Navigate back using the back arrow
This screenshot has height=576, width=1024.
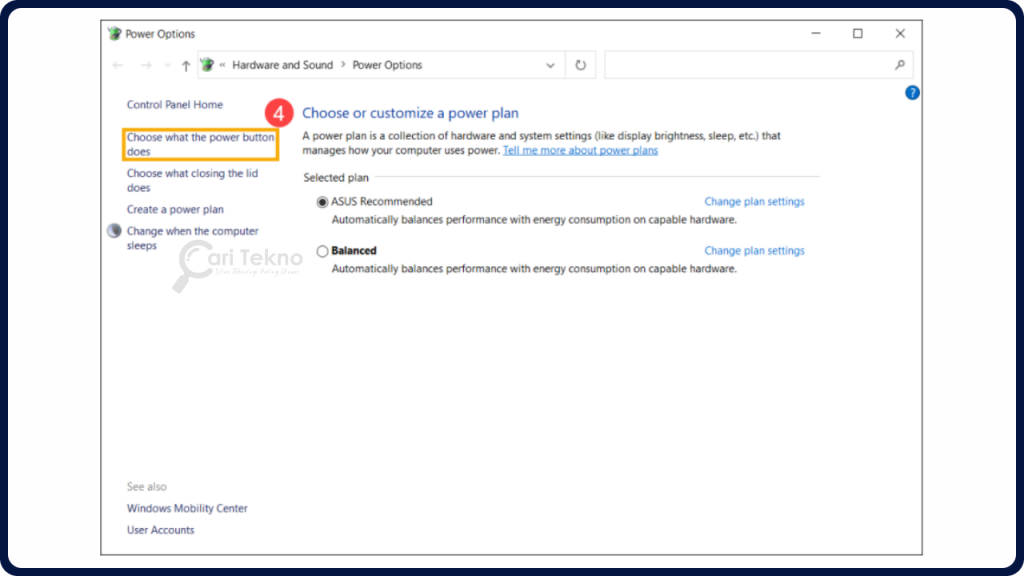pos(117,64)
